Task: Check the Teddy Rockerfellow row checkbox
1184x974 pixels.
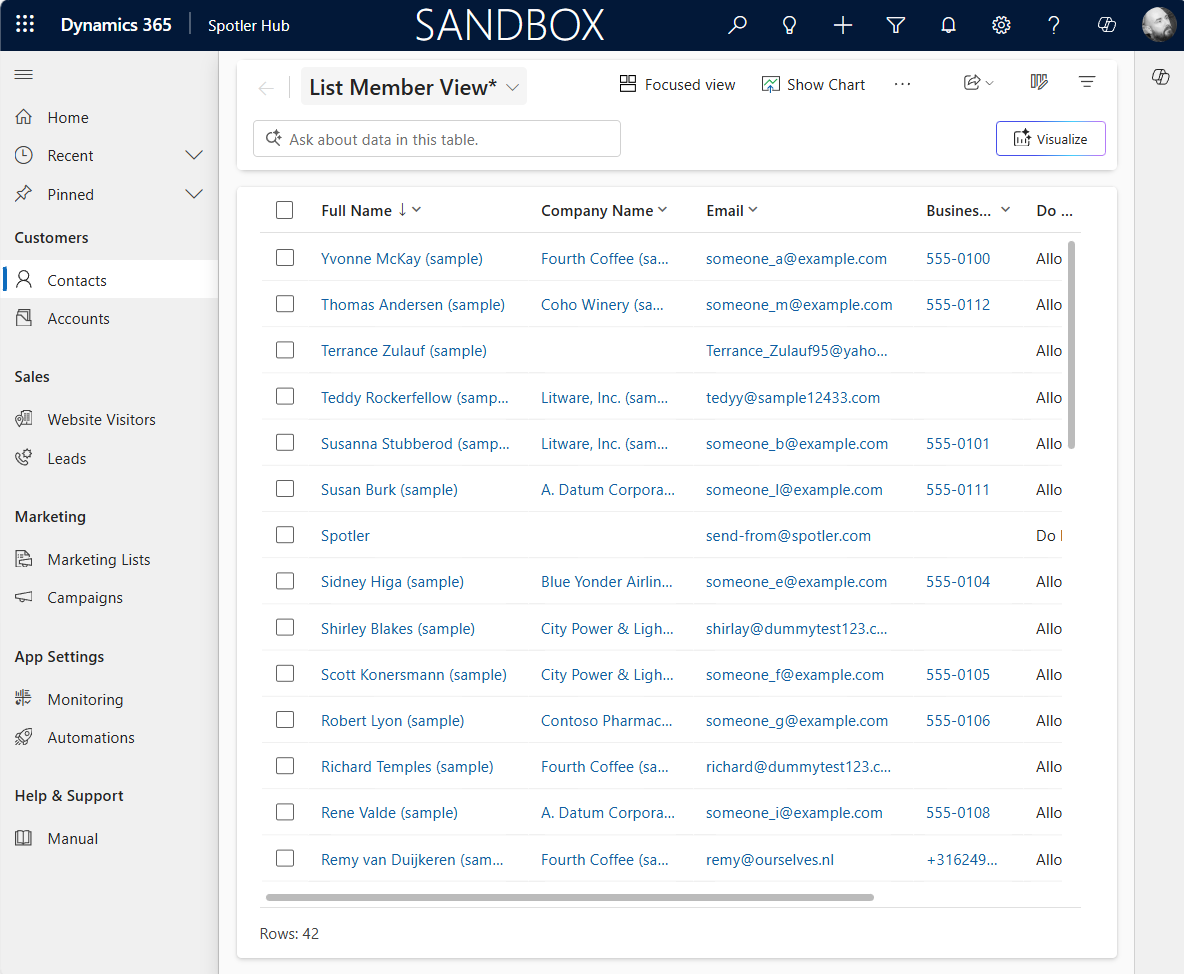Action: point(285,396)
